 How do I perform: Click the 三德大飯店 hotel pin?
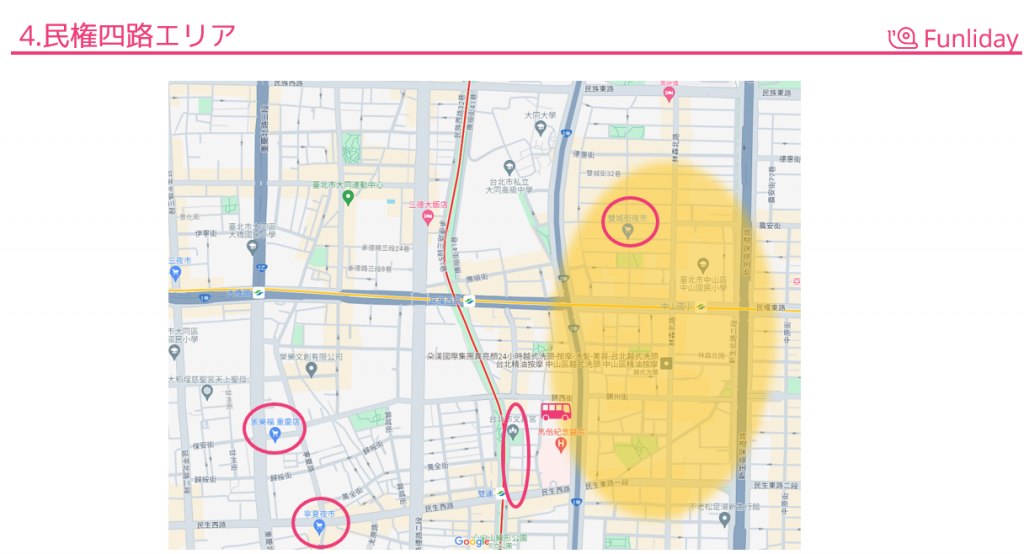tap(428, 216)
